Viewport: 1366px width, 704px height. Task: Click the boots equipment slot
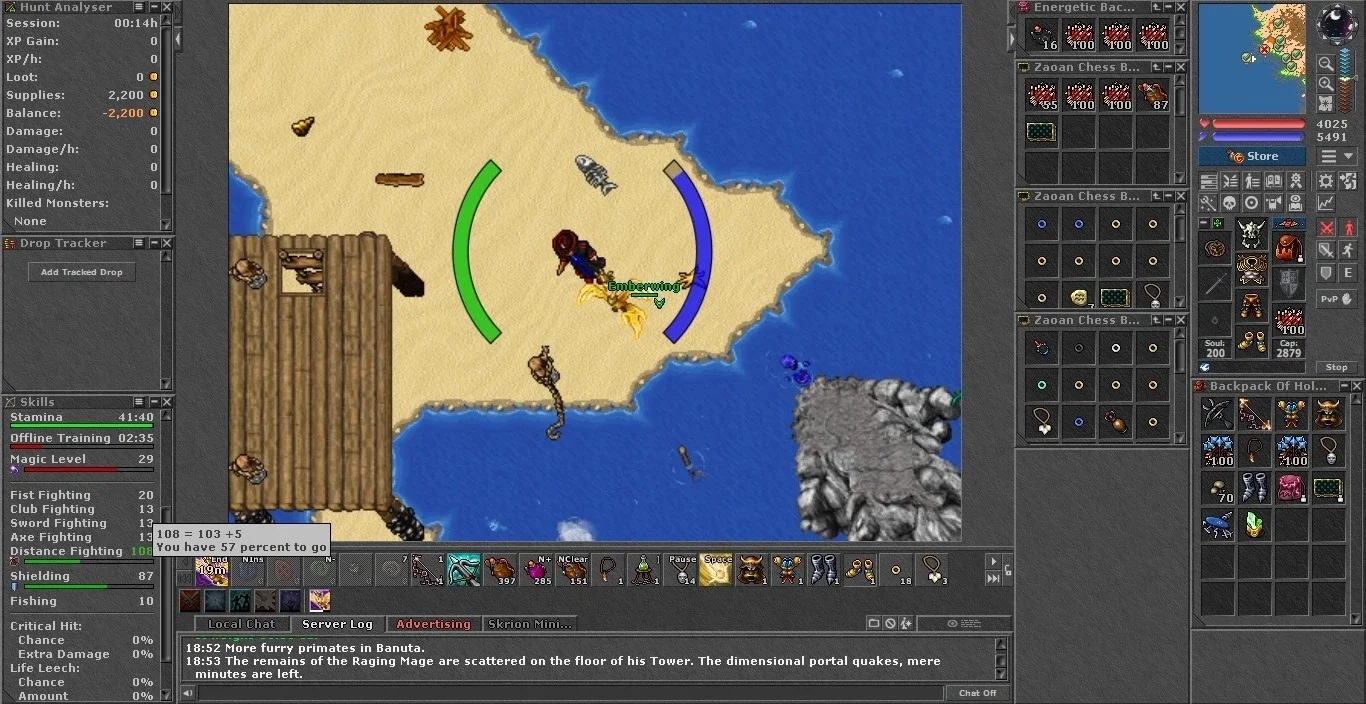1252,341
